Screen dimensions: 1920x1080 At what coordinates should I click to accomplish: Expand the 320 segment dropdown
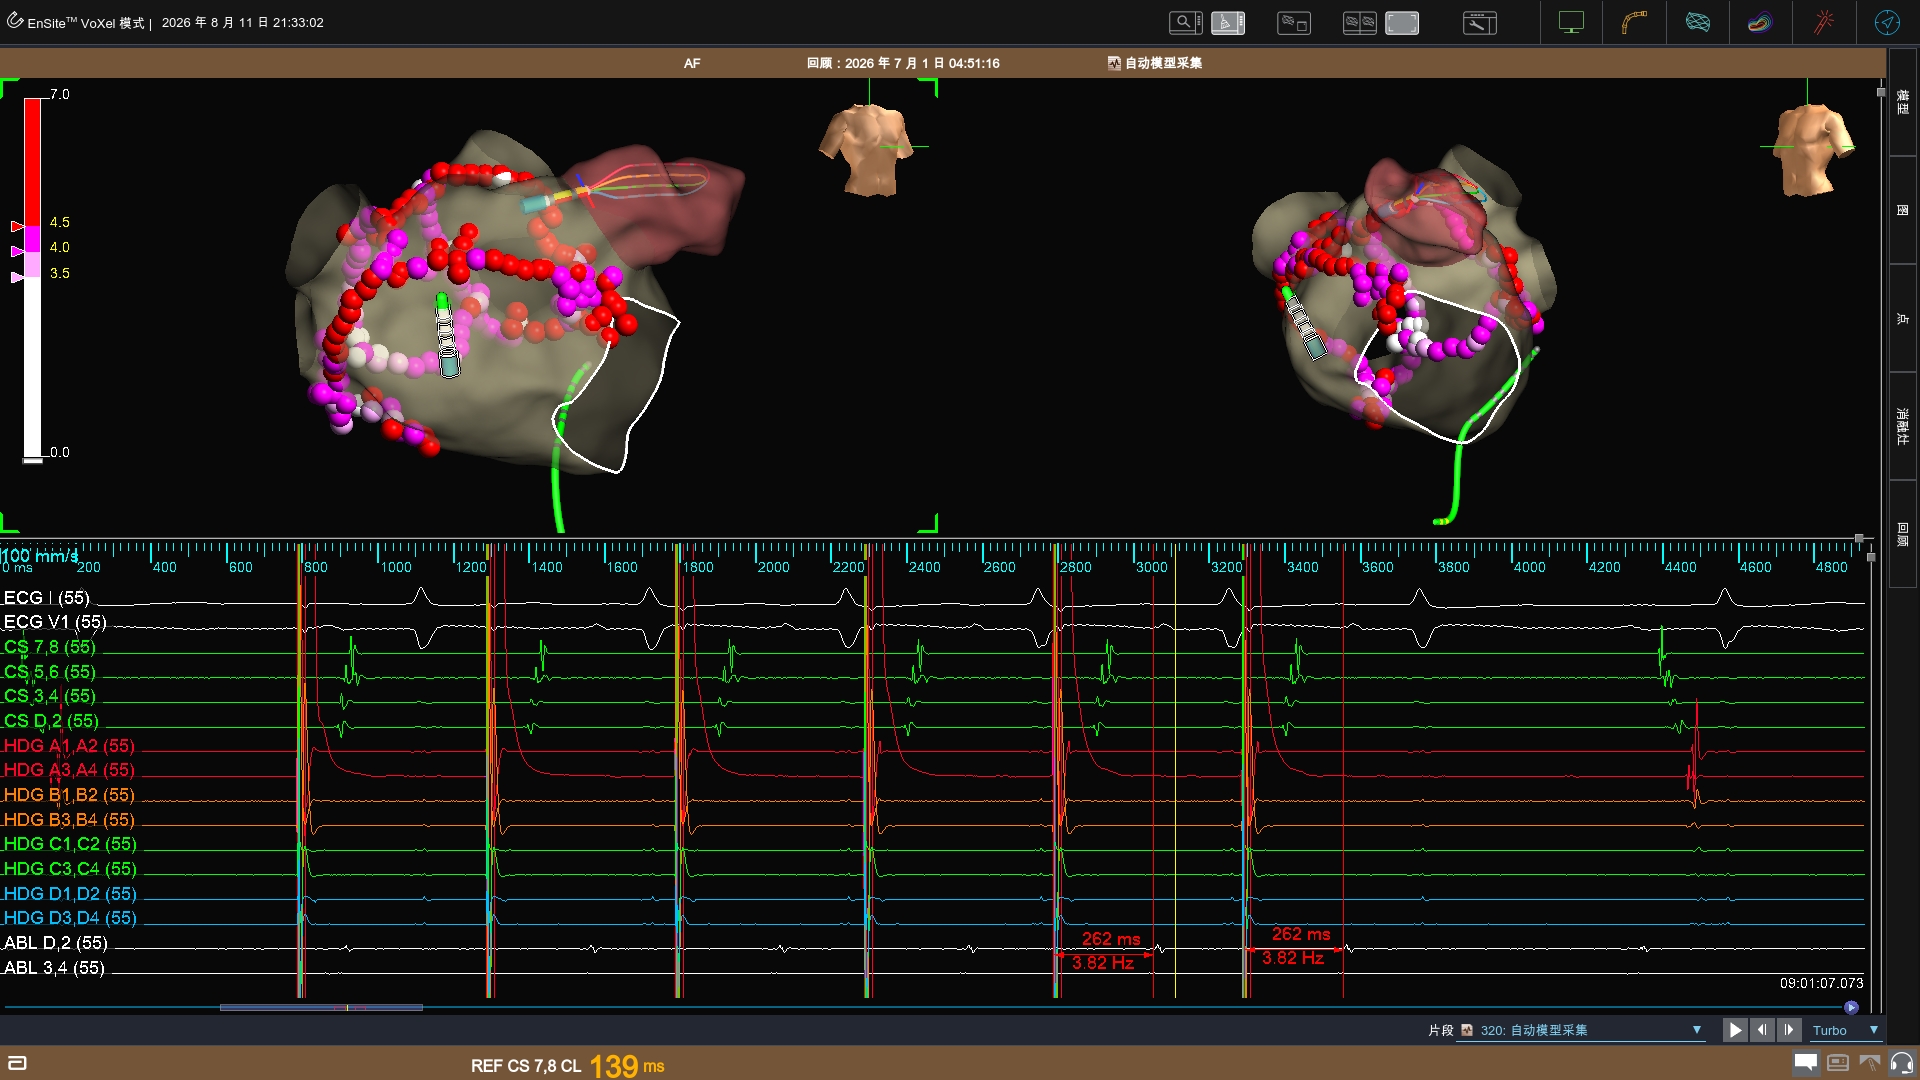pos(1696,1030)
